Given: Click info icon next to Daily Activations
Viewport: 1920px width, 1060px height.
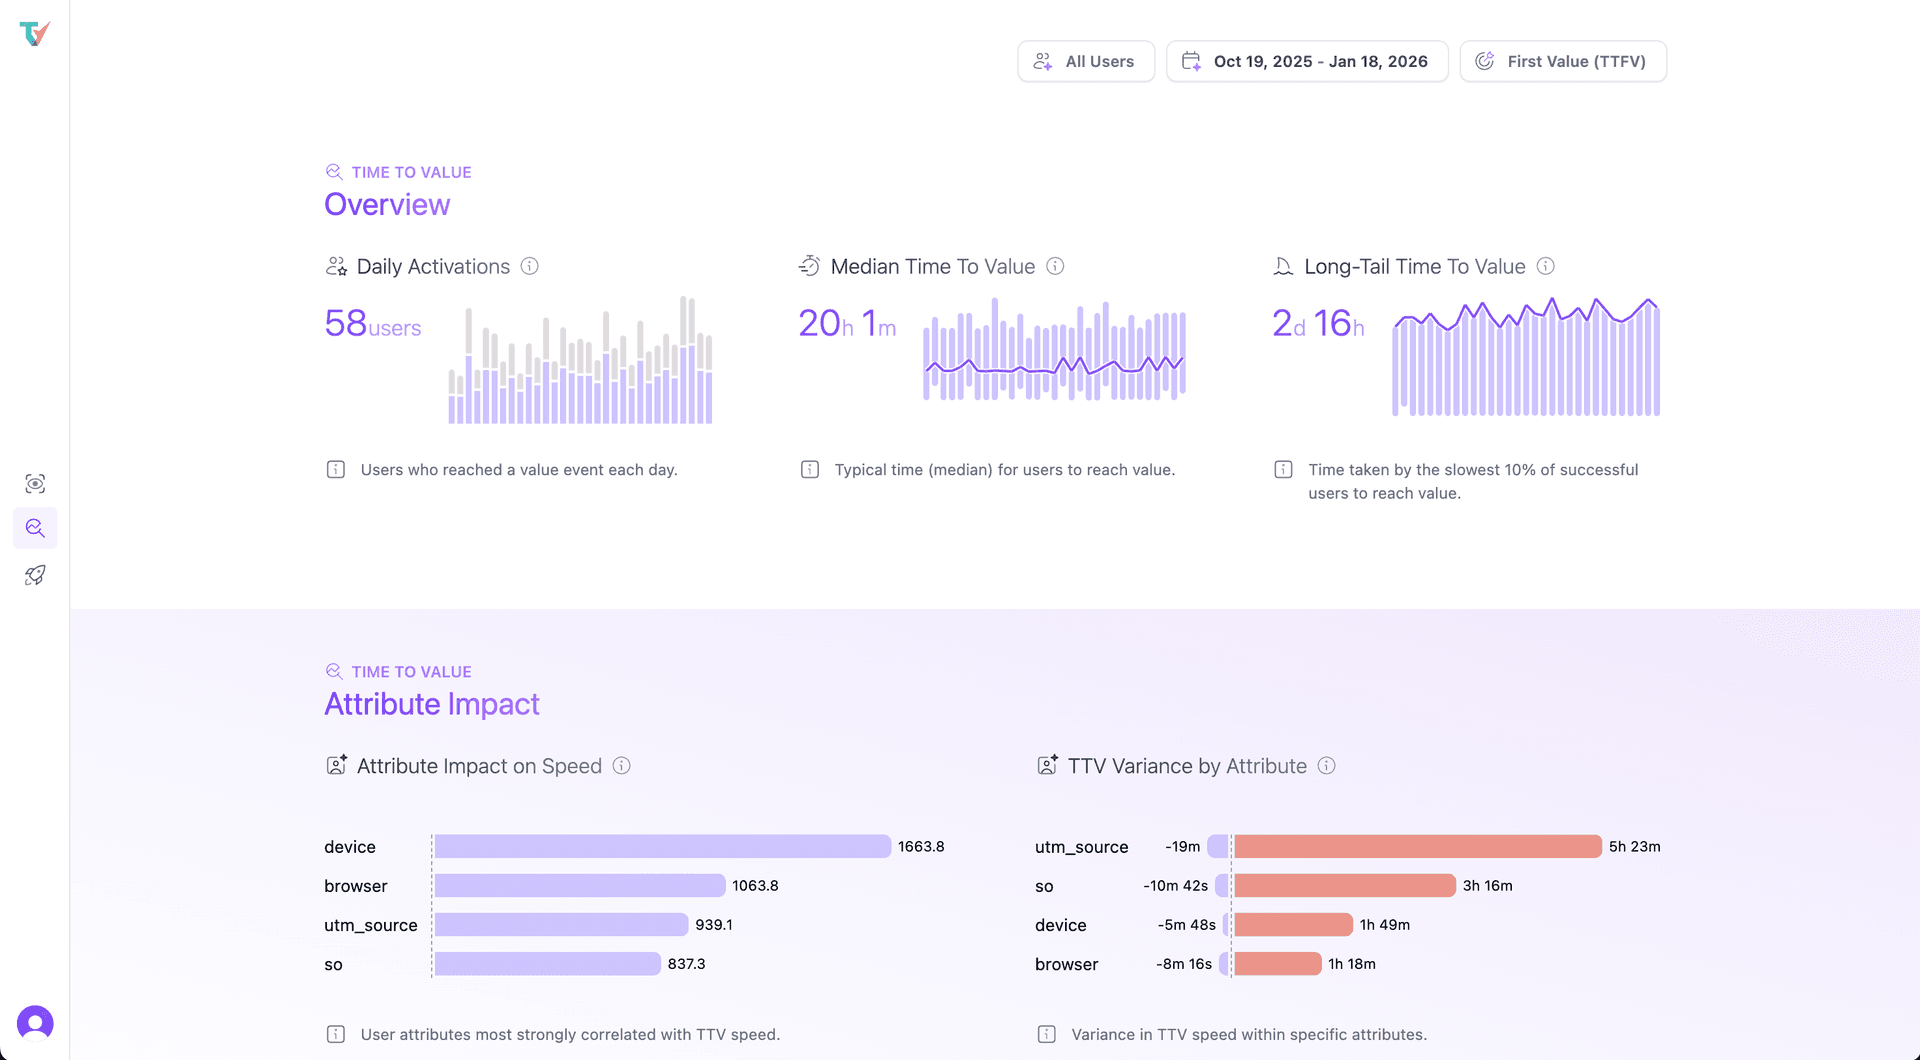Looking at the screenshot, I should tap(530, 266).
